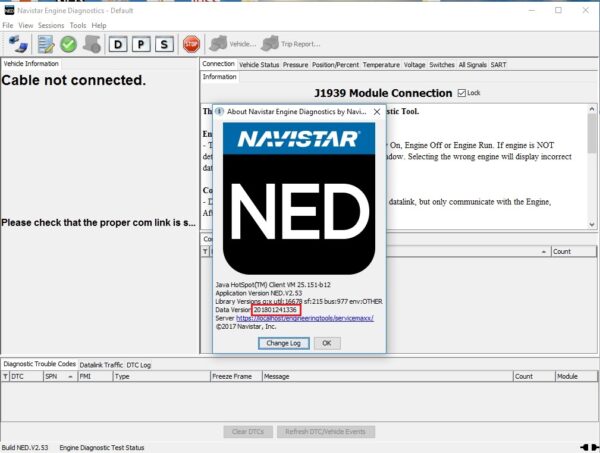Open the File menu
600x453 pixels.
click(x=8, y=26)
